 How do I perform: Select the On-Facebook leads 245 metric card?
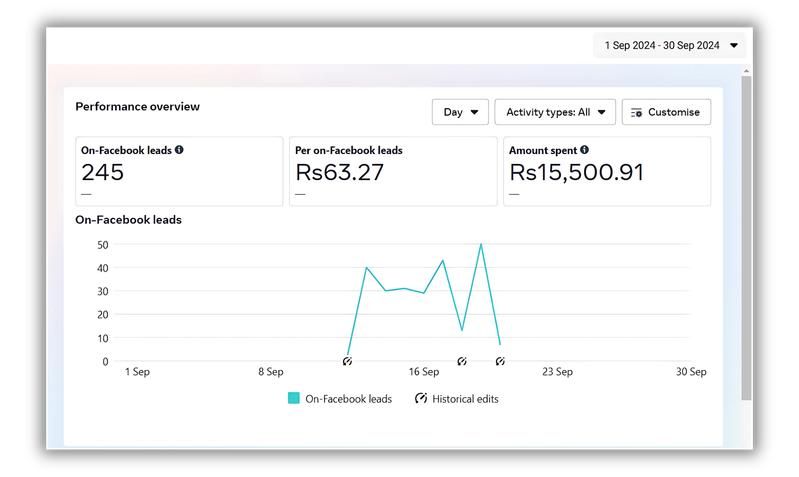[179, 172]
